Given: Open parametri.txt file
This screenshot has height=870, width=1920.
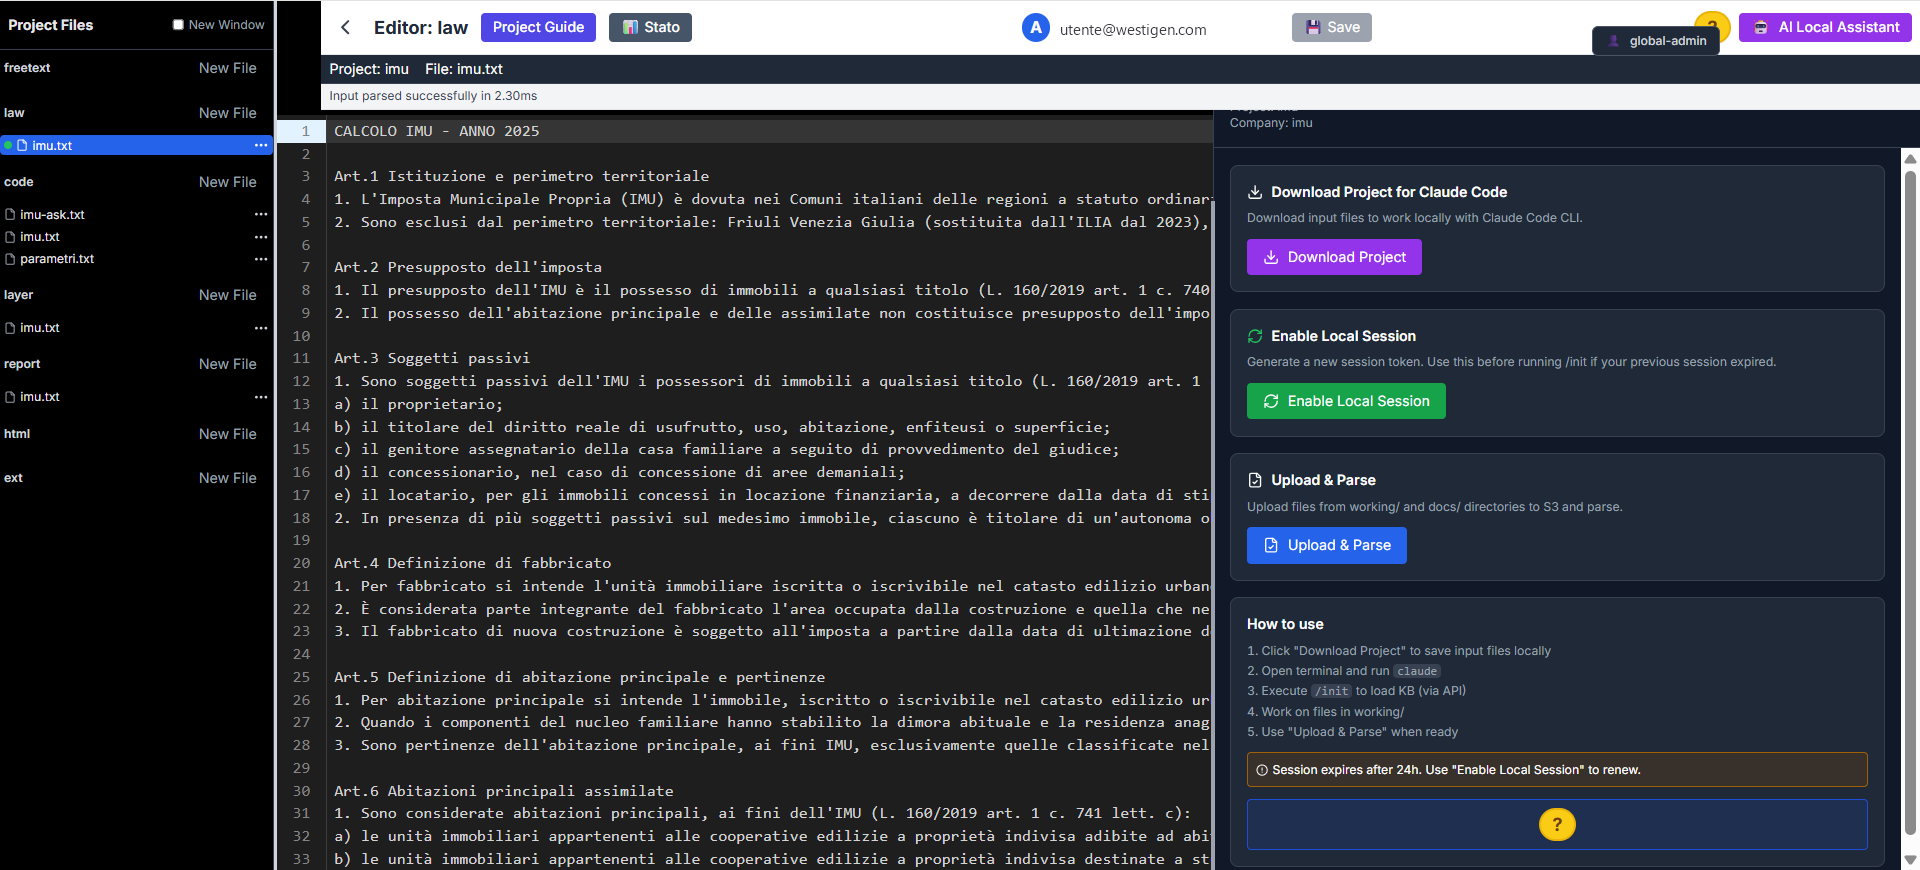Looking at the screenshot, I should (57, 259).
